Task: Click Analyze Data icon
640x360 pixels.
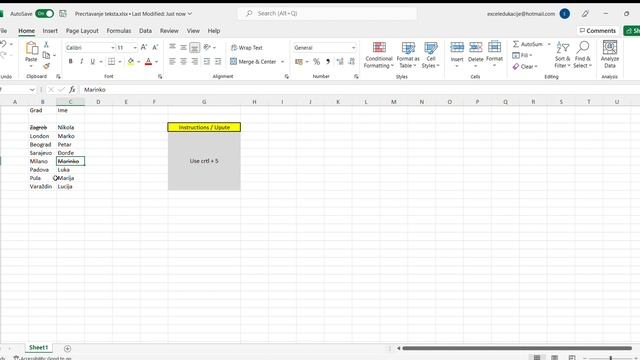Action: [x=610, y=48]
